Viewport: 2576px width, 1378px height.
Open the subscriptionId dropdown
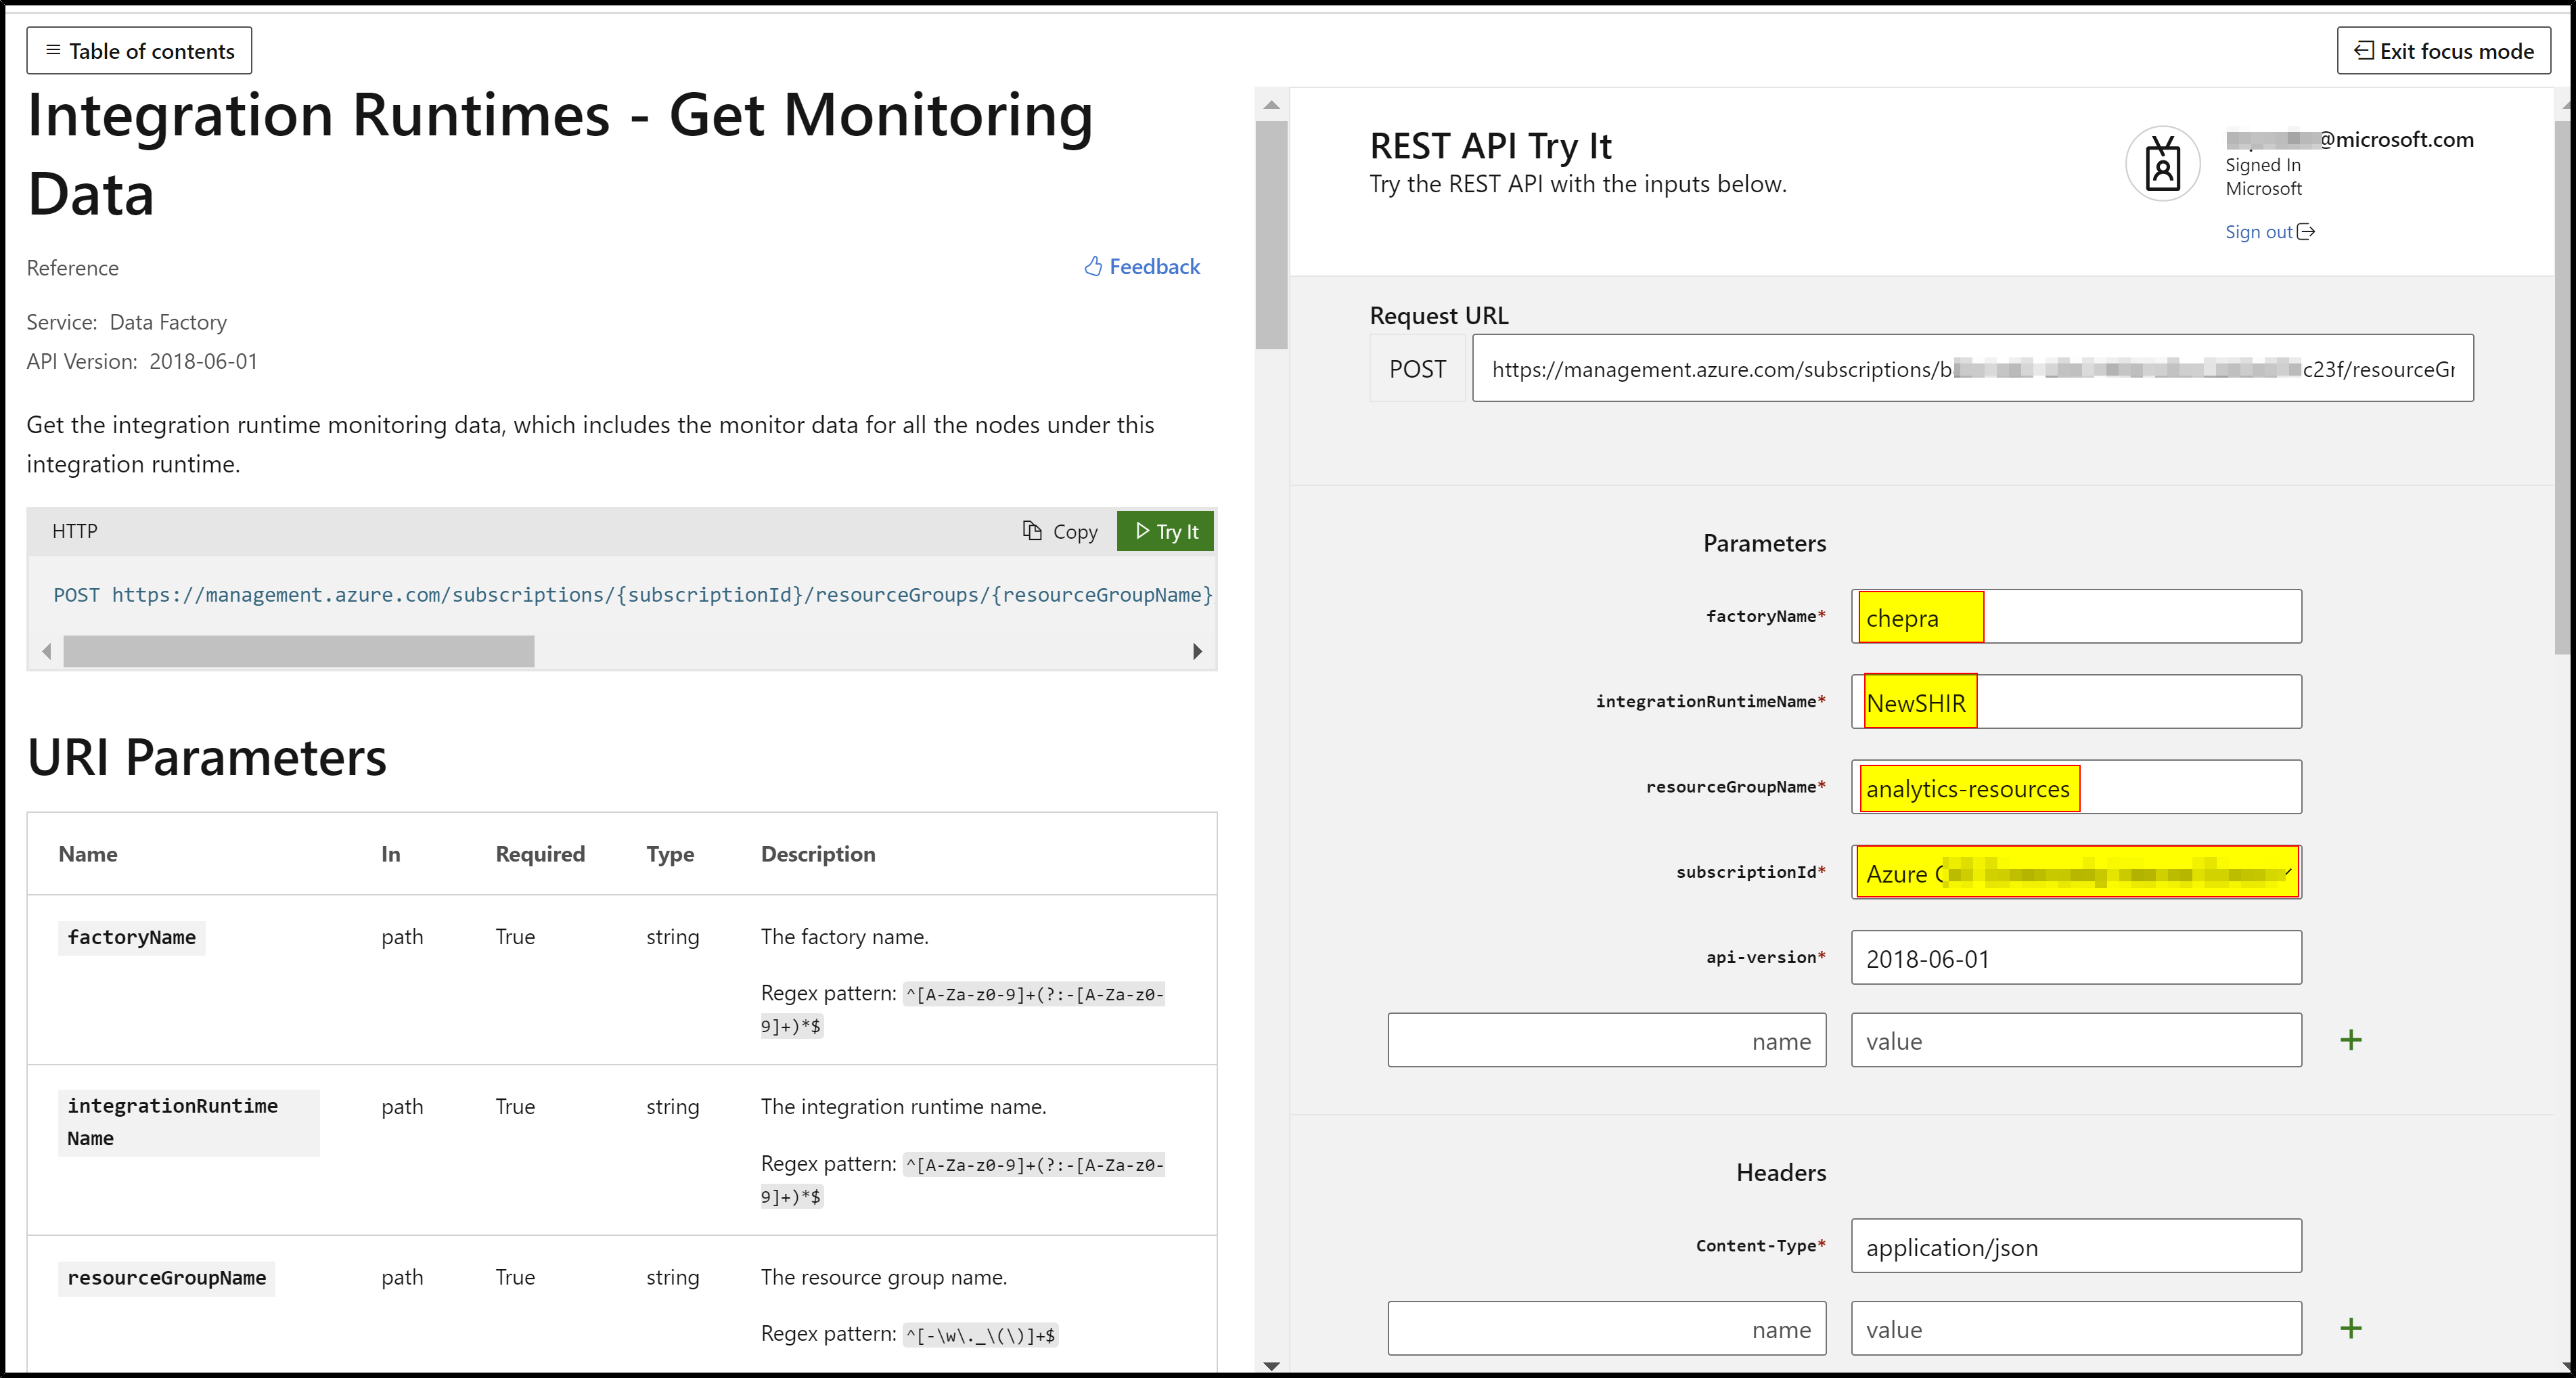coord(2076,872)
